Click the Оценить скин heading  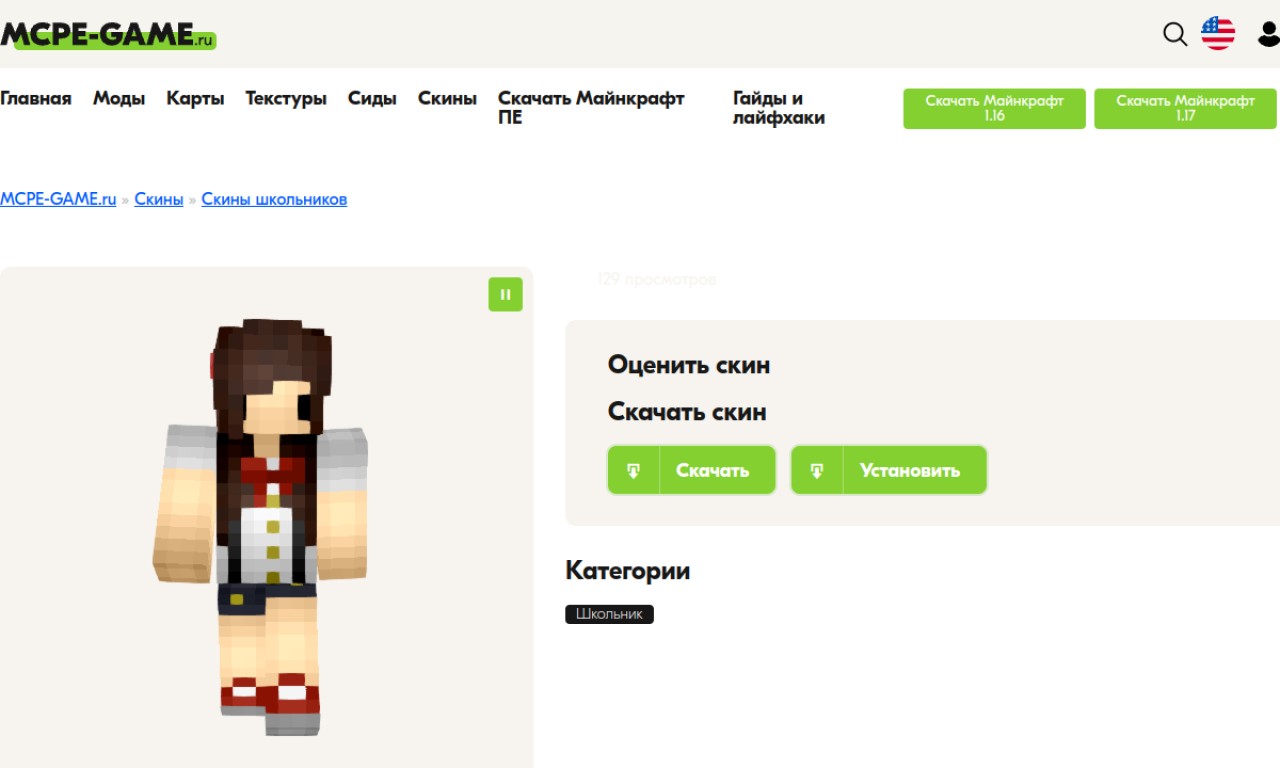pyautogui.click(x=689, y=365)
